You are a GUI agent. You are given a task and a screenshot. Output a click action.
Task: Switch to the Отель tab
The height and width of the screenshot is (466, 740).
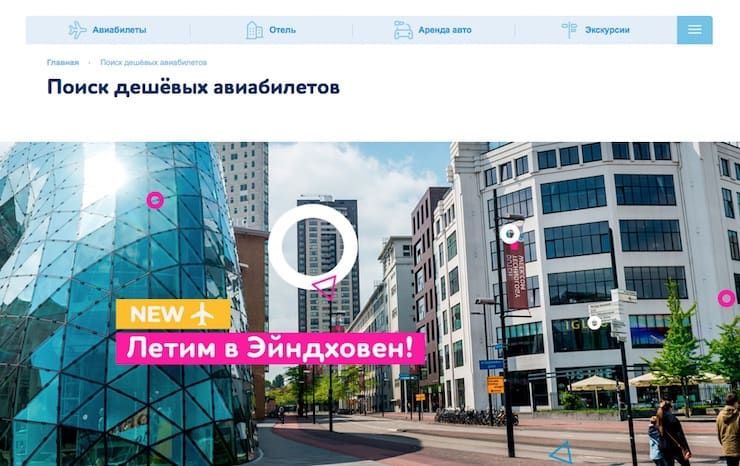[x=271, y=30]
